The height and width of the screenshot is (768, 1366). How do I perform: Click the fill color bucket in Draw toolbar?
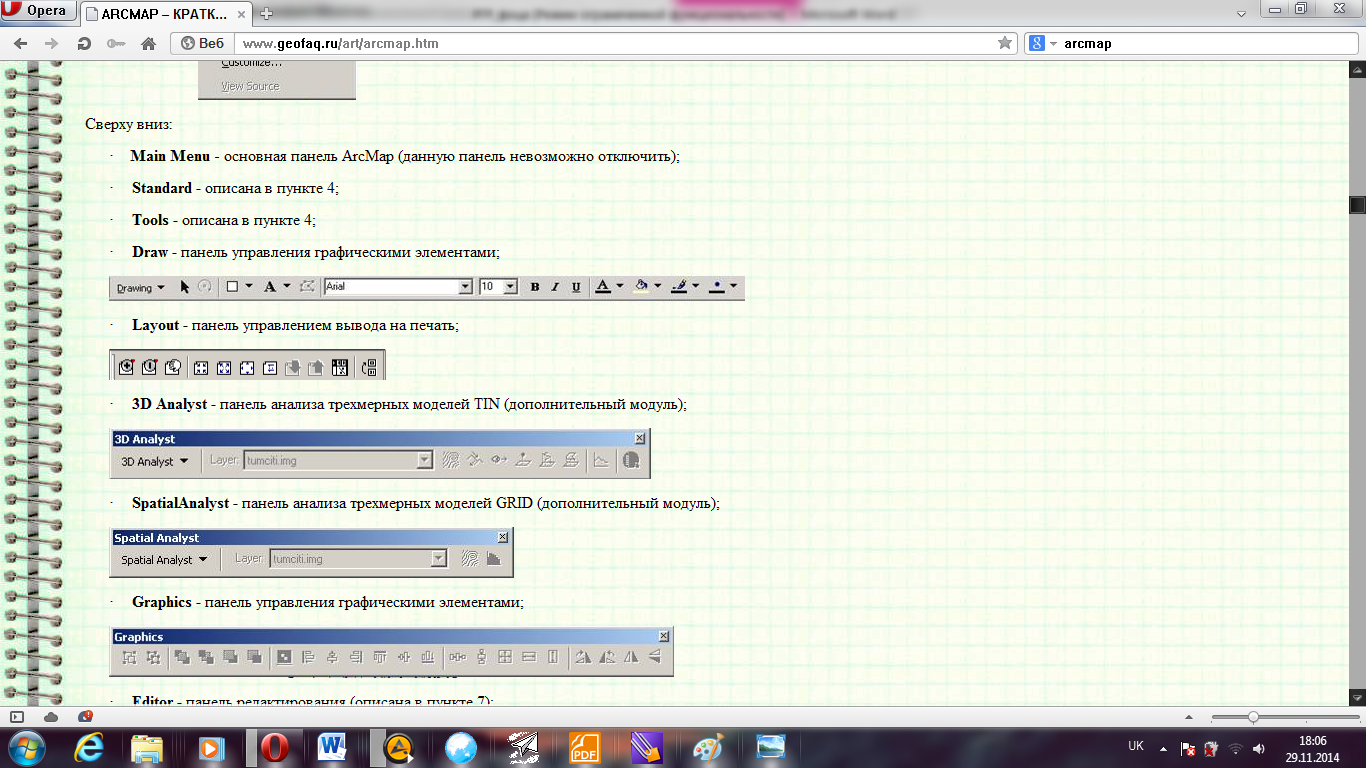coord(641,287)
